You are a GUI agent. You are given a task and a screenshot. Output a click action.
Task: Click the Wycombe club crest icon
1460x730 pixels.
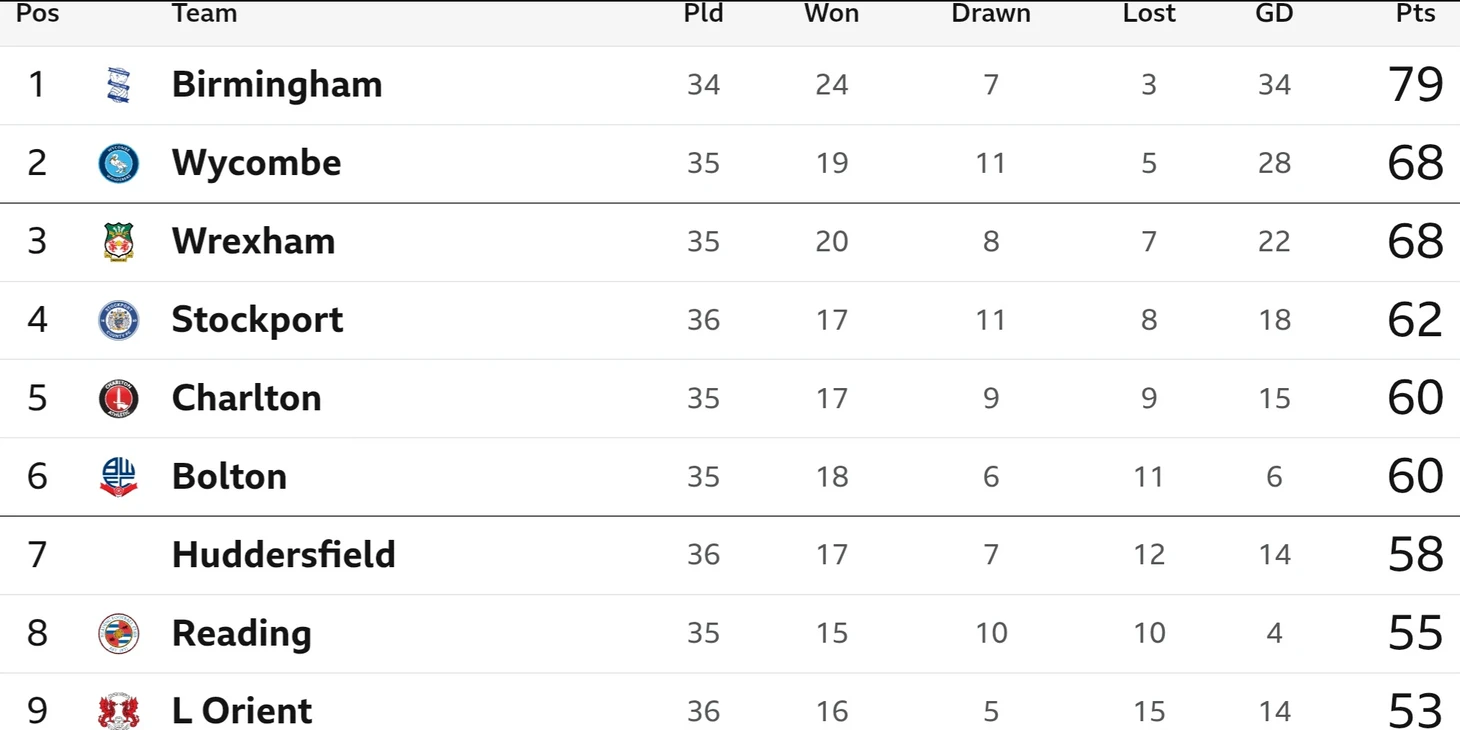118,163
